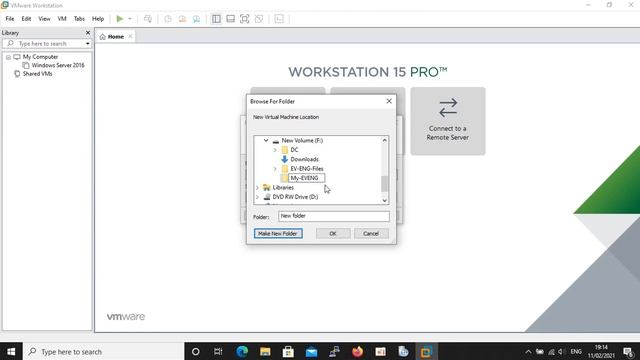The height and width of the screenshot is (360, 640).
Task: Click the revert snapshot toolbar icon
Action: [182, 19]
